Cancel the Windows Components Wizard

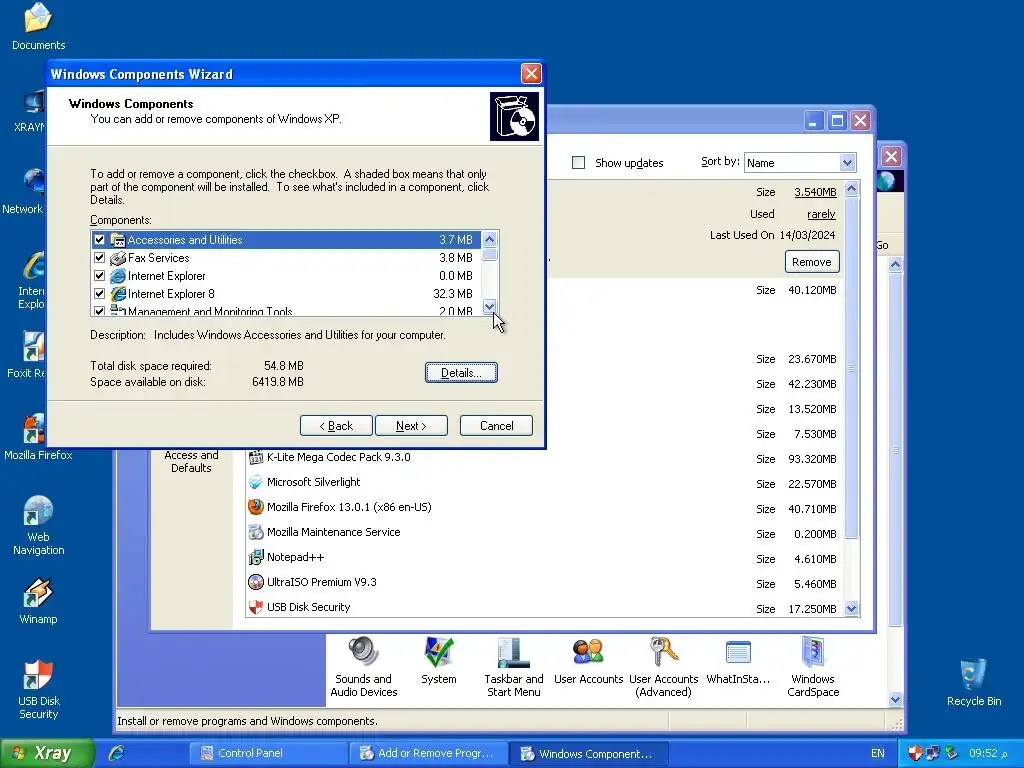coord(496,426)
